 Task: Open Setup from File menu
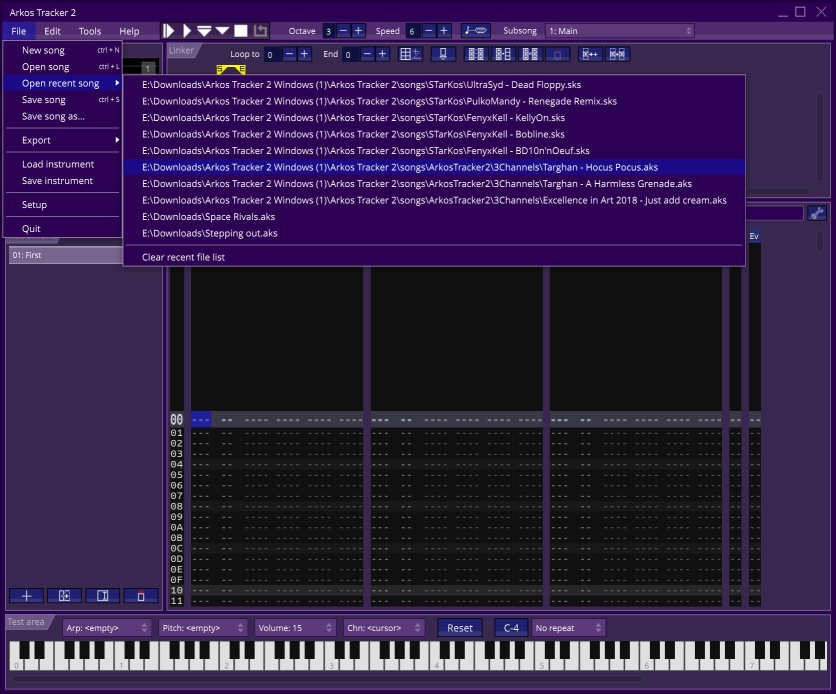point(63,205)
